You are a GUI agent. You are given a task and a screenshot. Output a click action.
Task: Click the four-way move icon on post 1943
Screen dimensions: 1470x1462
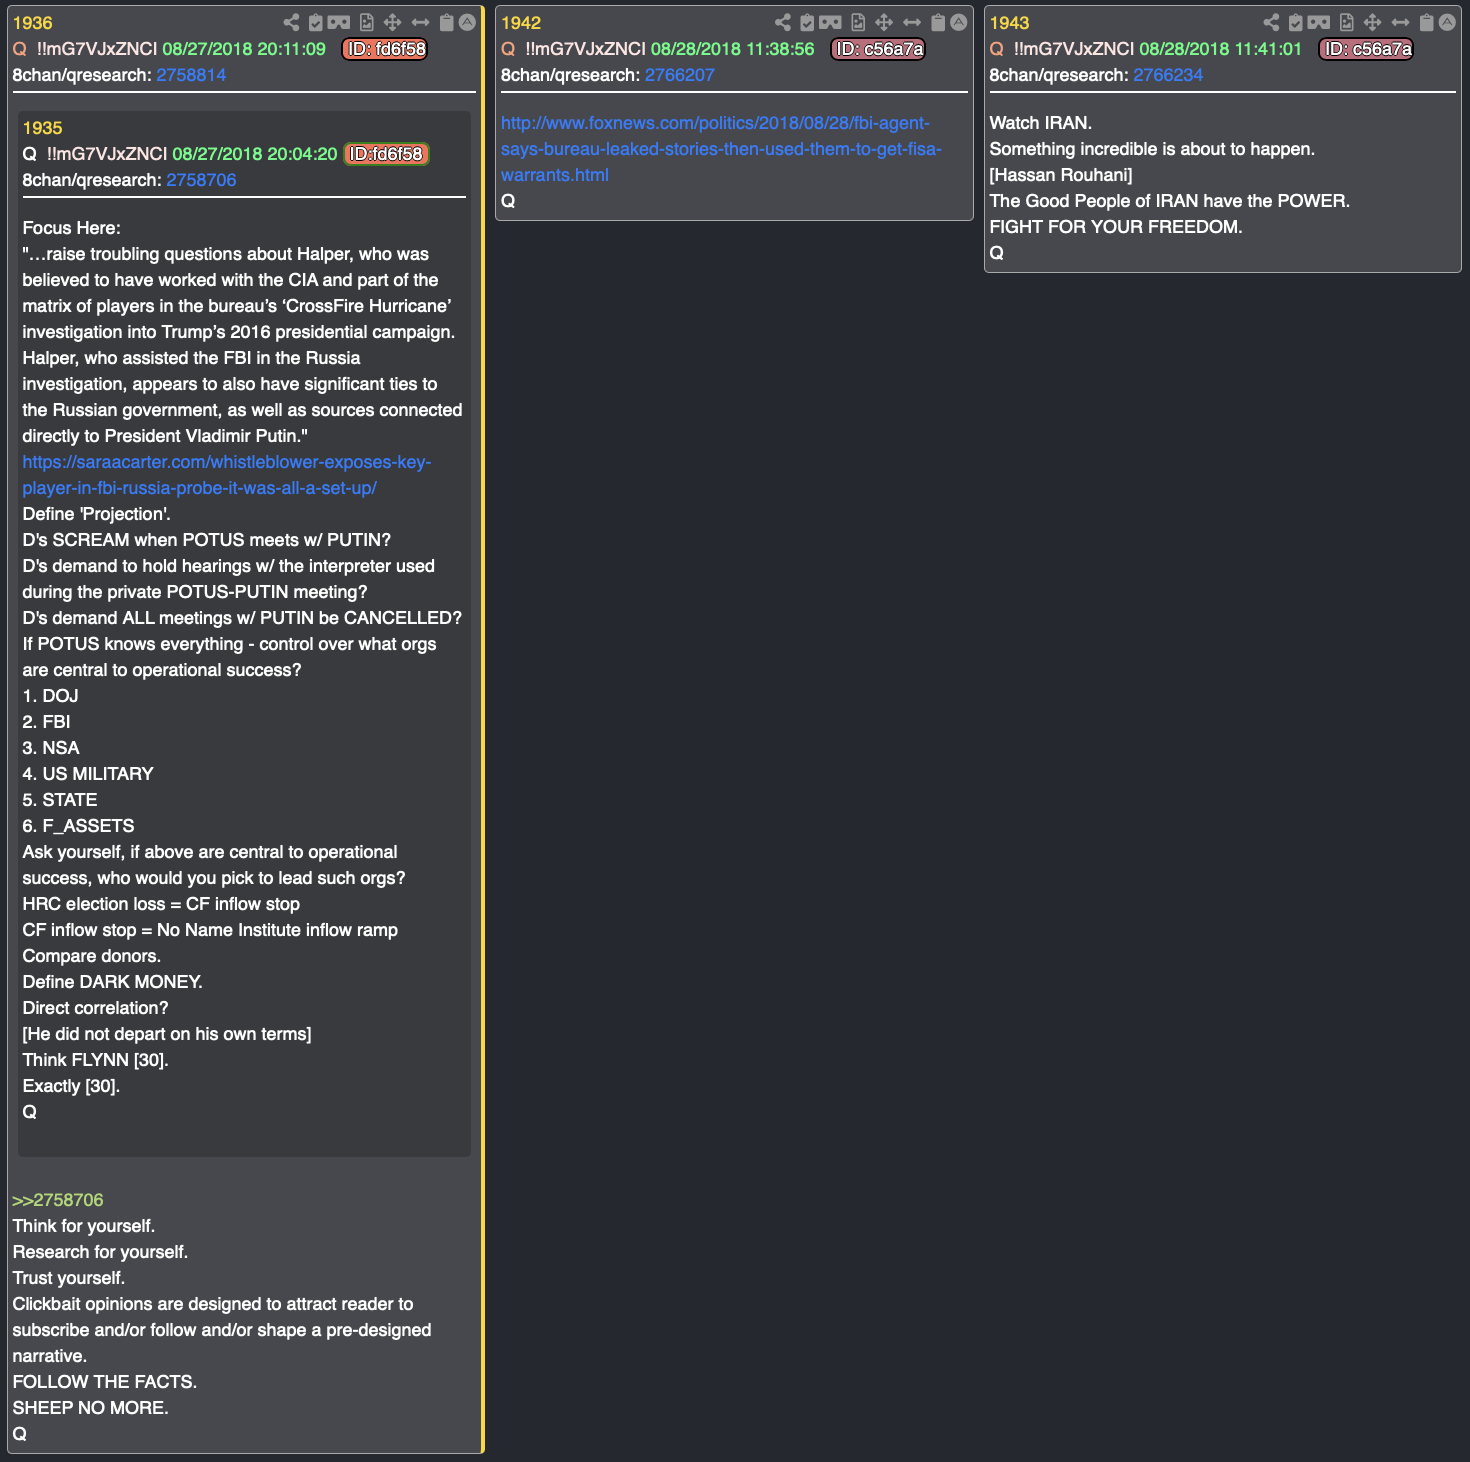tap(1373, 22)
